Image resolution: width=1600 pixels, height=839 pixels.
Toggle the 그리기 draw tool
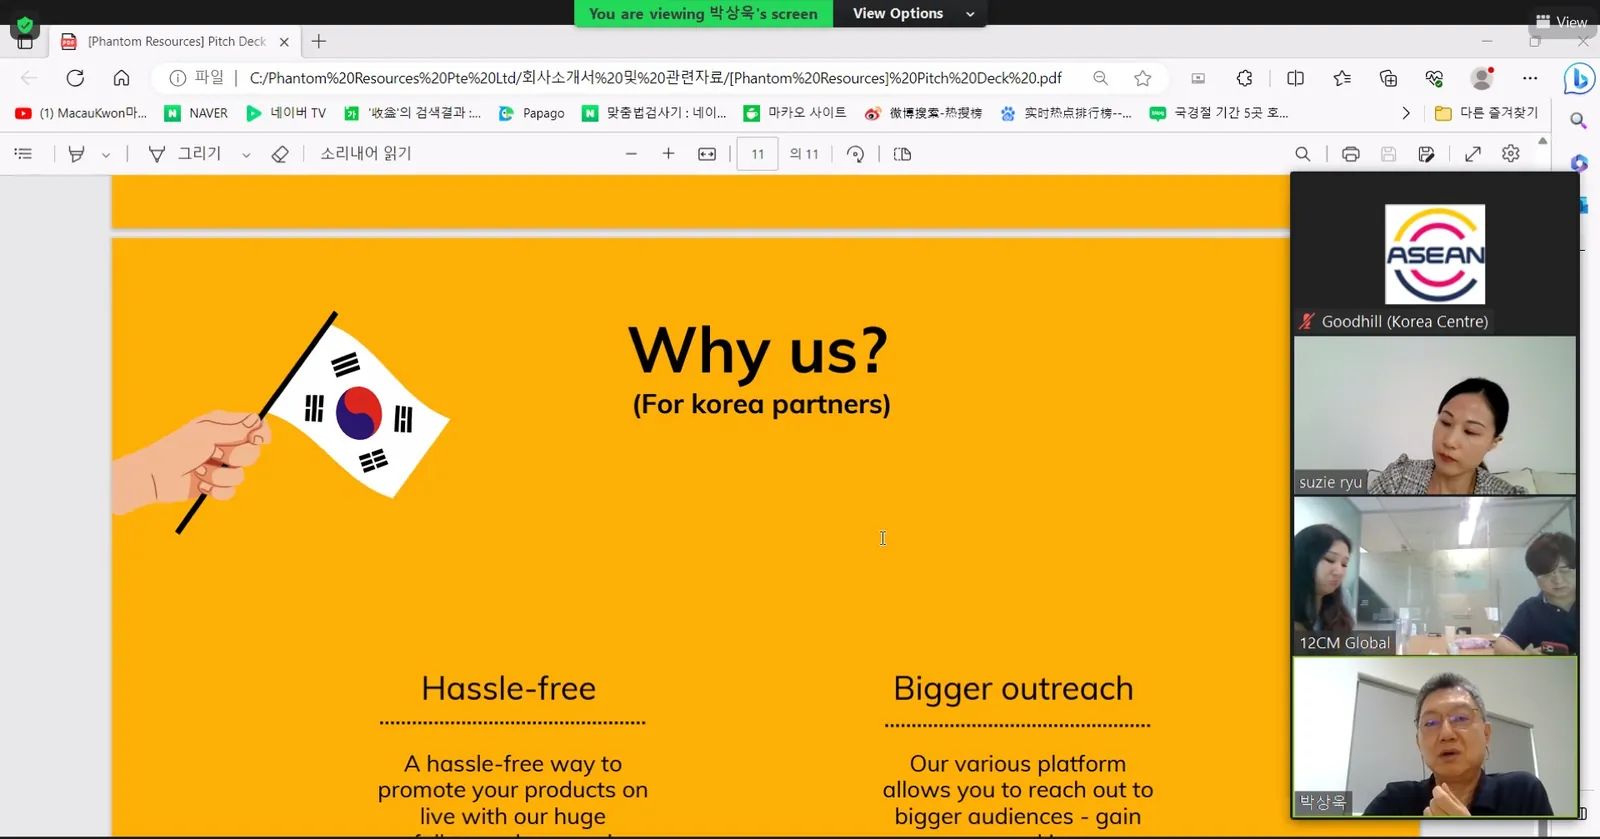pos(185,154)
